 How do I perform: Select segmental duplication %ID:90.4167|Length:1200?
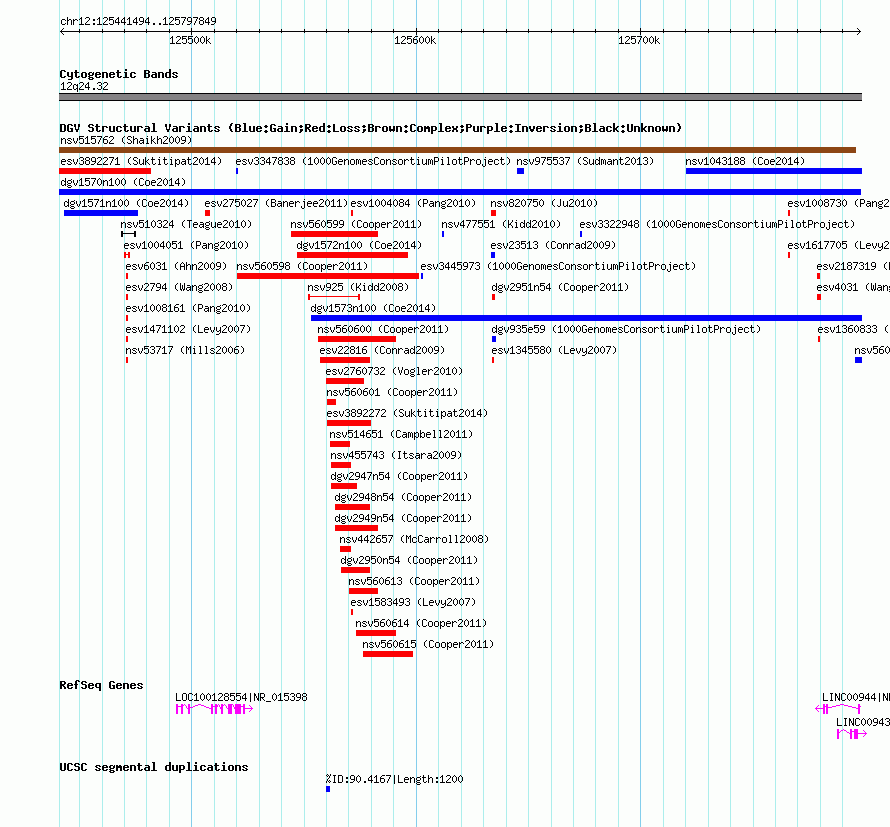pyautogui.click(x=394, y=779)
